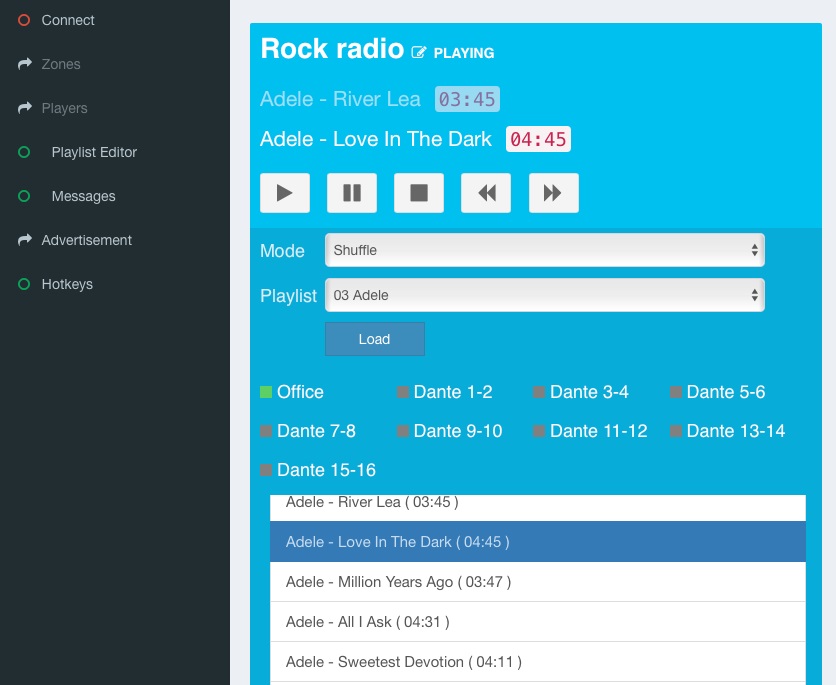The height and width of the screenshot is (685, 836).
Task: Toggle the Office zone output
Action: point(266,392)
